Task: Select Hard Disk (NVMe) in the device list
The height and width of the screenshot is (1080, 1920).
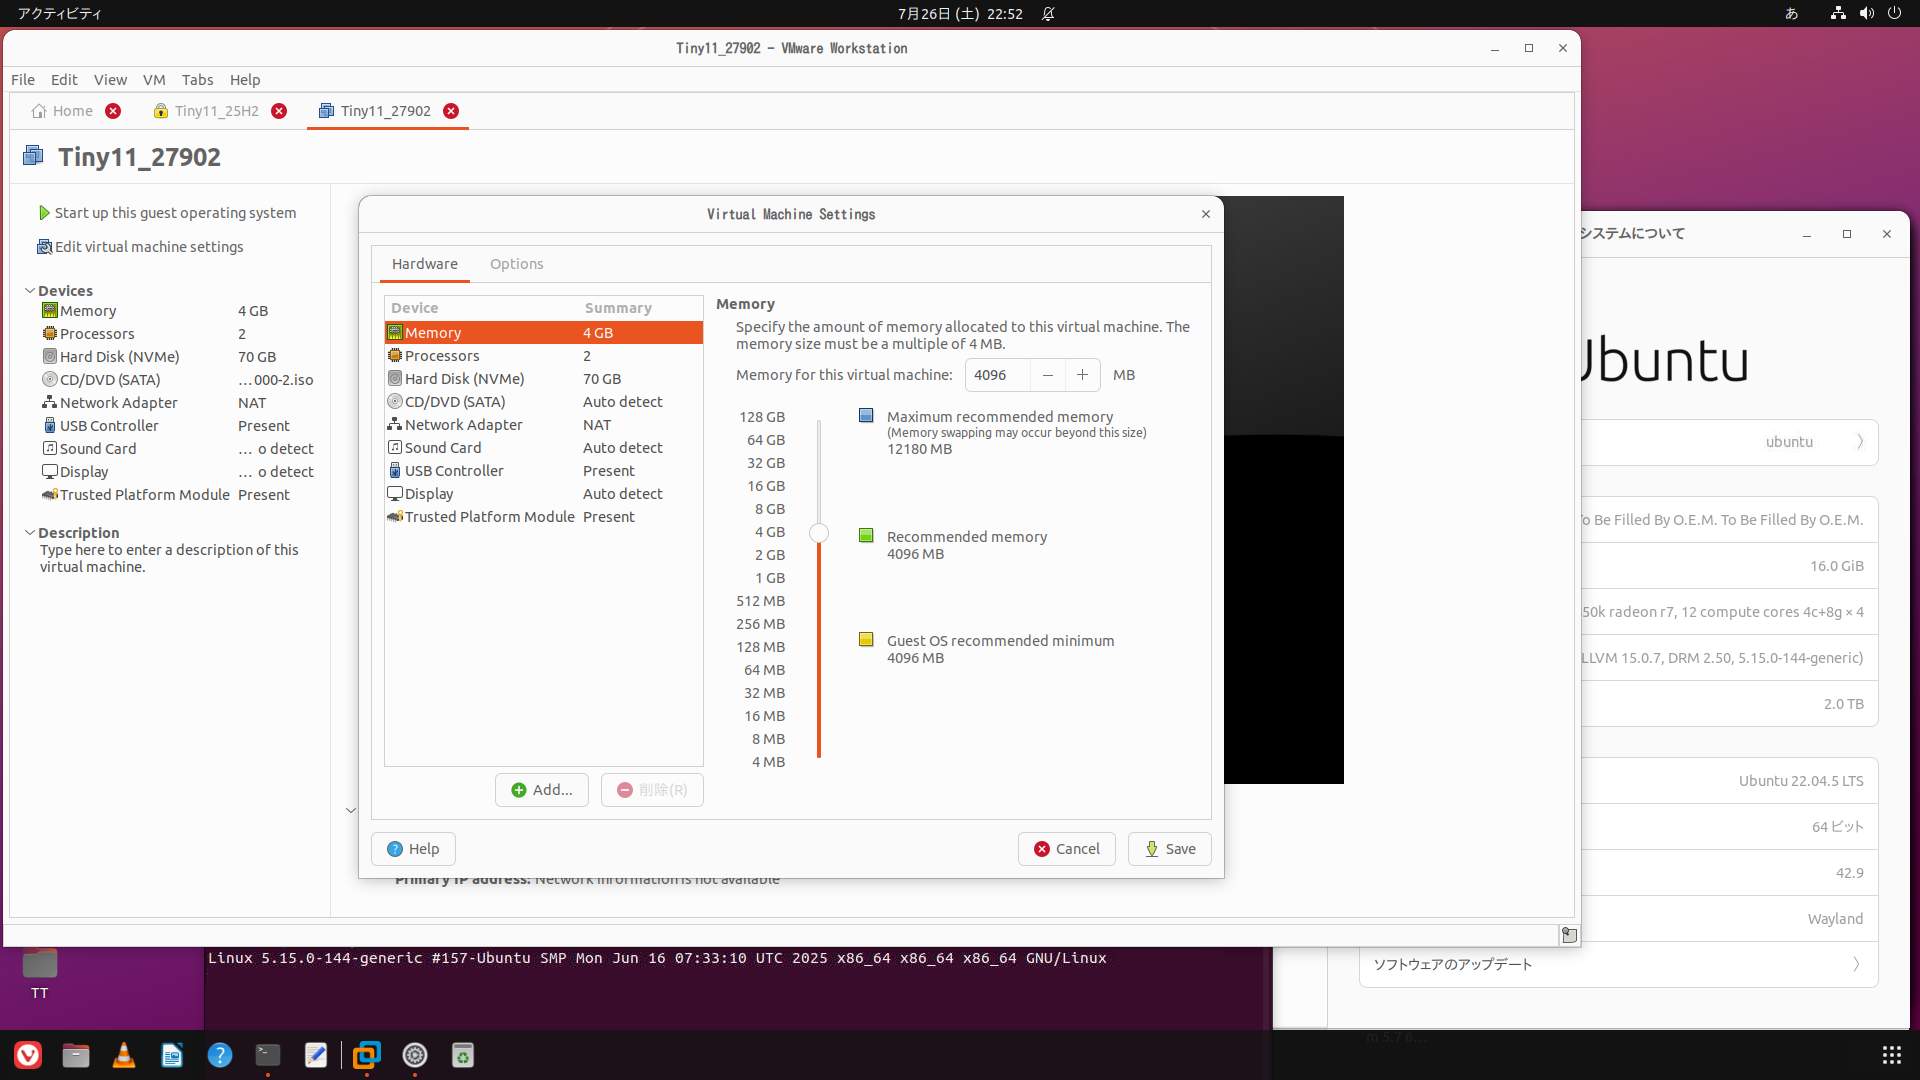Action: pyautogui.click(x=543, y=379)
